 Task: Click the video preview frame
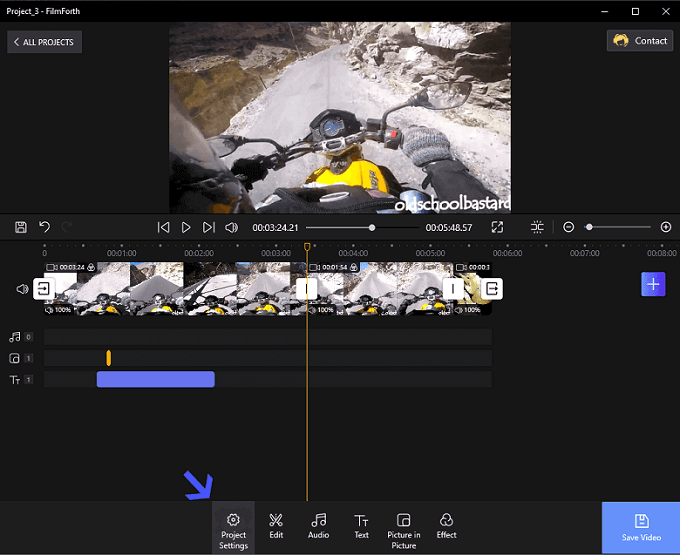tap(340, 118)
